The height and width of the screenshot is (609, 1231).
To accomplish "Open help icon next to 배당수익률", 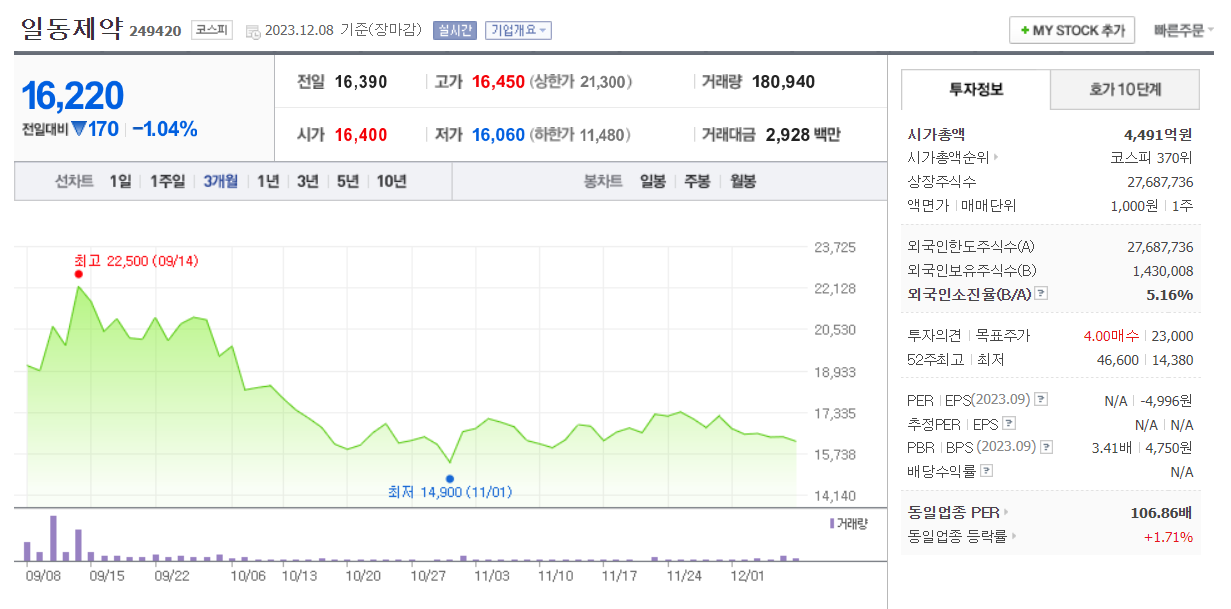I will point(987,471).
